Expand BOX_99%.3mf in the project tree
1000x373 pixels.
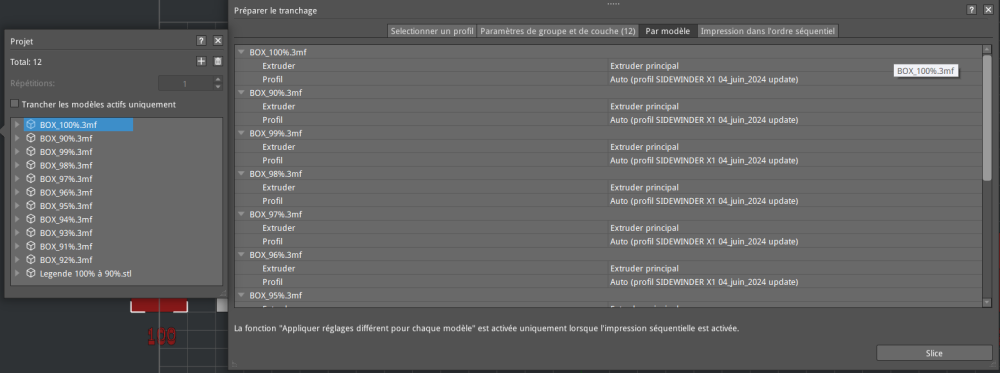(17, 152)
